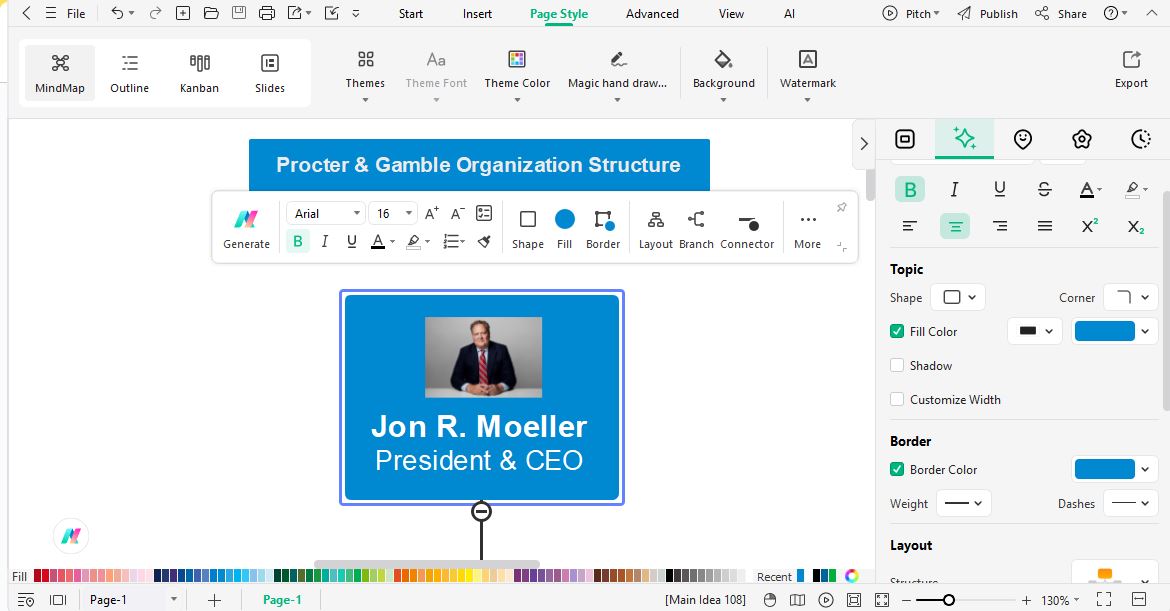The height and width of the screenshot is (611, 1170).
Task: Save document with floppy disk icon
Action: coord(239,13)
